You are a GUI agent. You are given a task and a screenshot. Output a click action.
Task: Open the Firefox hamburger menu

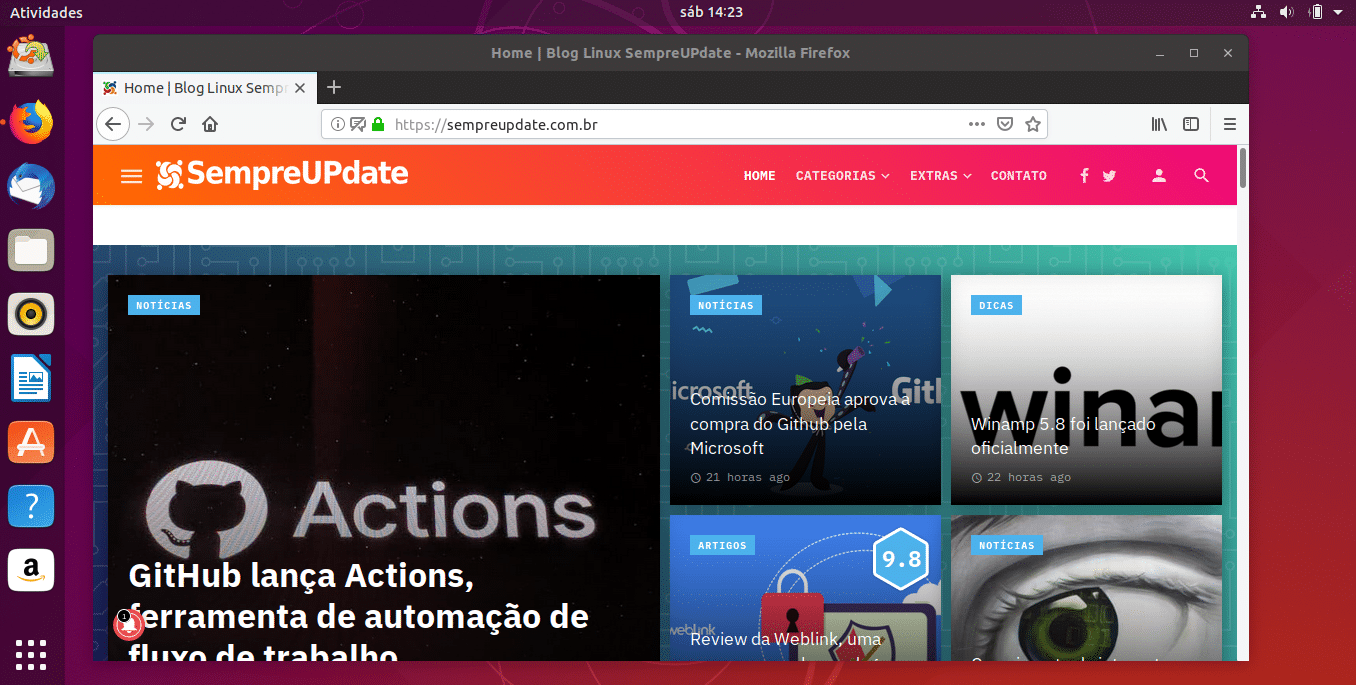coord(1230,124)
